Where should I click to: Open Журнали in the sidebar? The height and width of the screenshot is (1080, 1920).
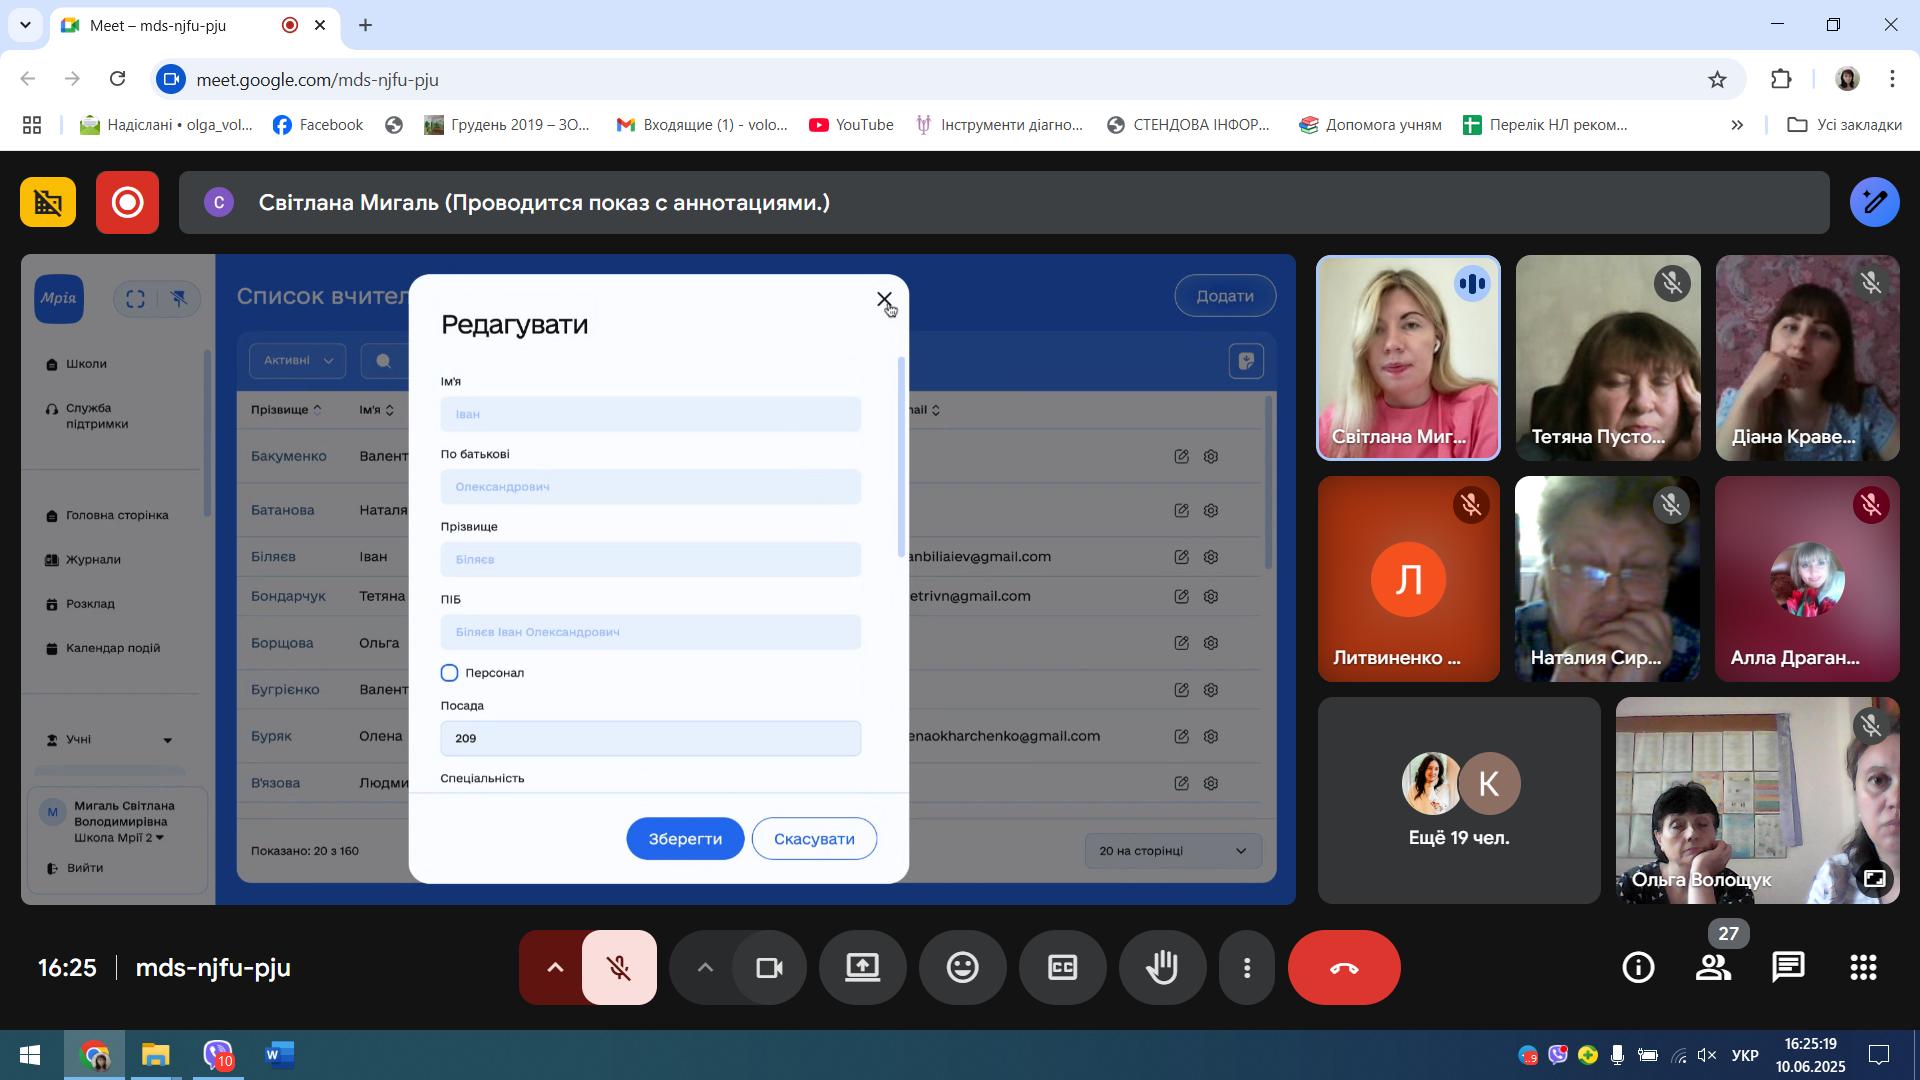(x=93, y=560)
